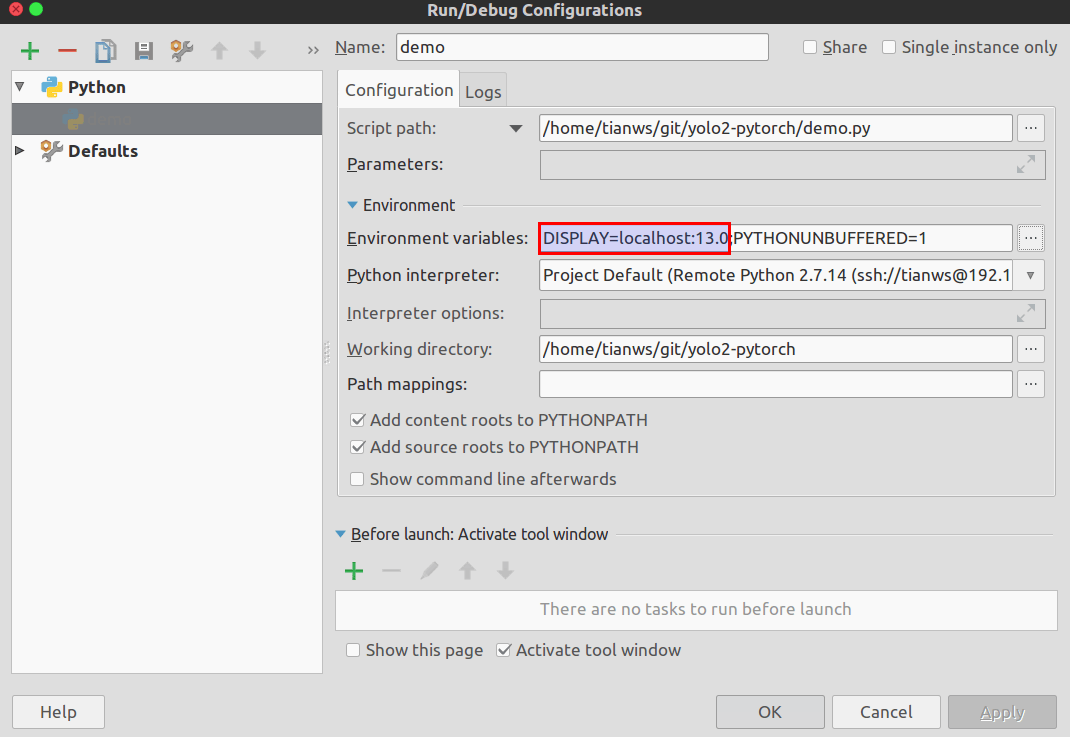The width and height of the screenshot is (1070, 737).
Task: Collapse the Environment section
Action: click(x=352, y=205)
